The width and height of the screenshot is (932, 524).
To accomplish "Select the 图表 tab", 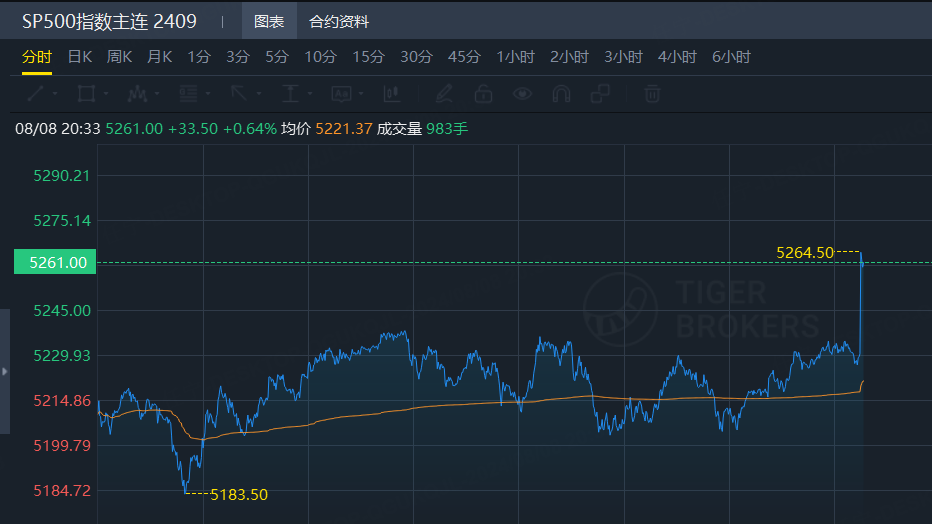I will point(269,21).
